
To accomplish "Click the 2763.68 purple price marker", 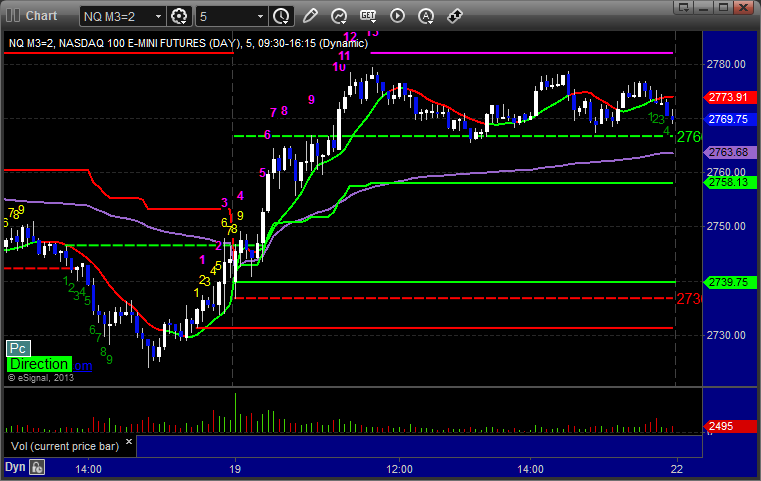I will 730,152.
